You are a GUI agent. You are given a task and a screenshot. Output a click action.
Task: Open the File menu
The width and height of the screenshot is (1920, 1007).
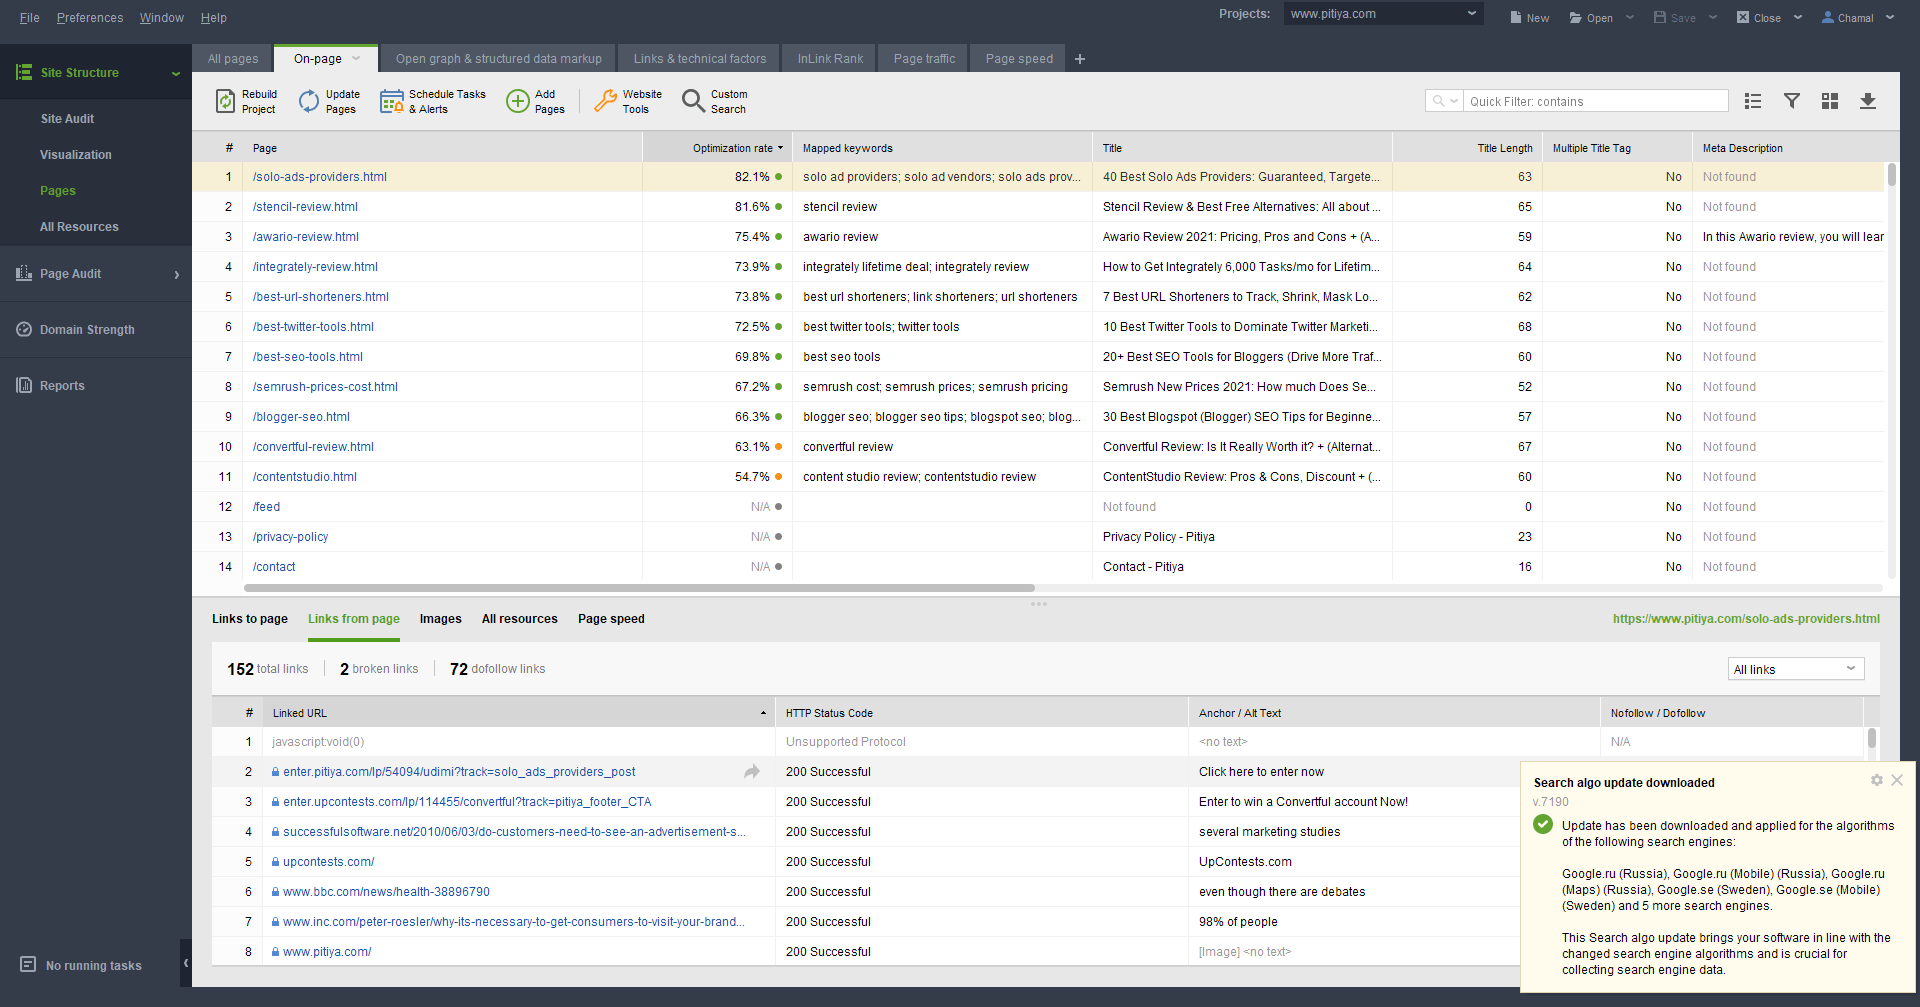click(x=30, y=18)
